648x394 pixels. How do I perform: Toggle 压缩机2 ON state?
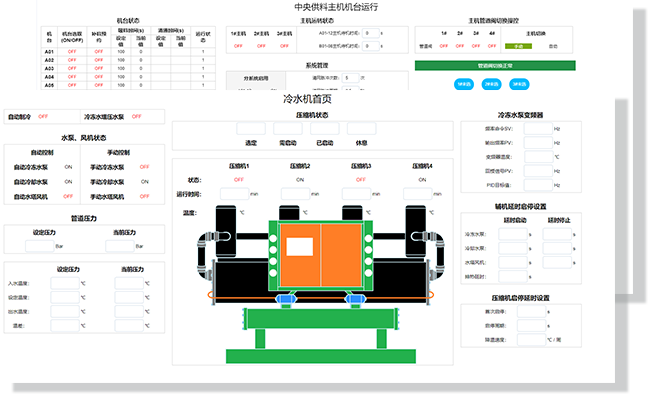[x=300, y=179]
